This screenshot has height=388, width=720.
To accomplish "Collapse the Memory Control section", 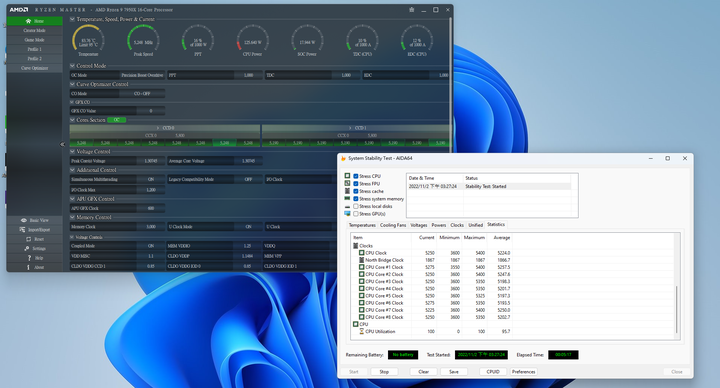I will coord(73,217).
